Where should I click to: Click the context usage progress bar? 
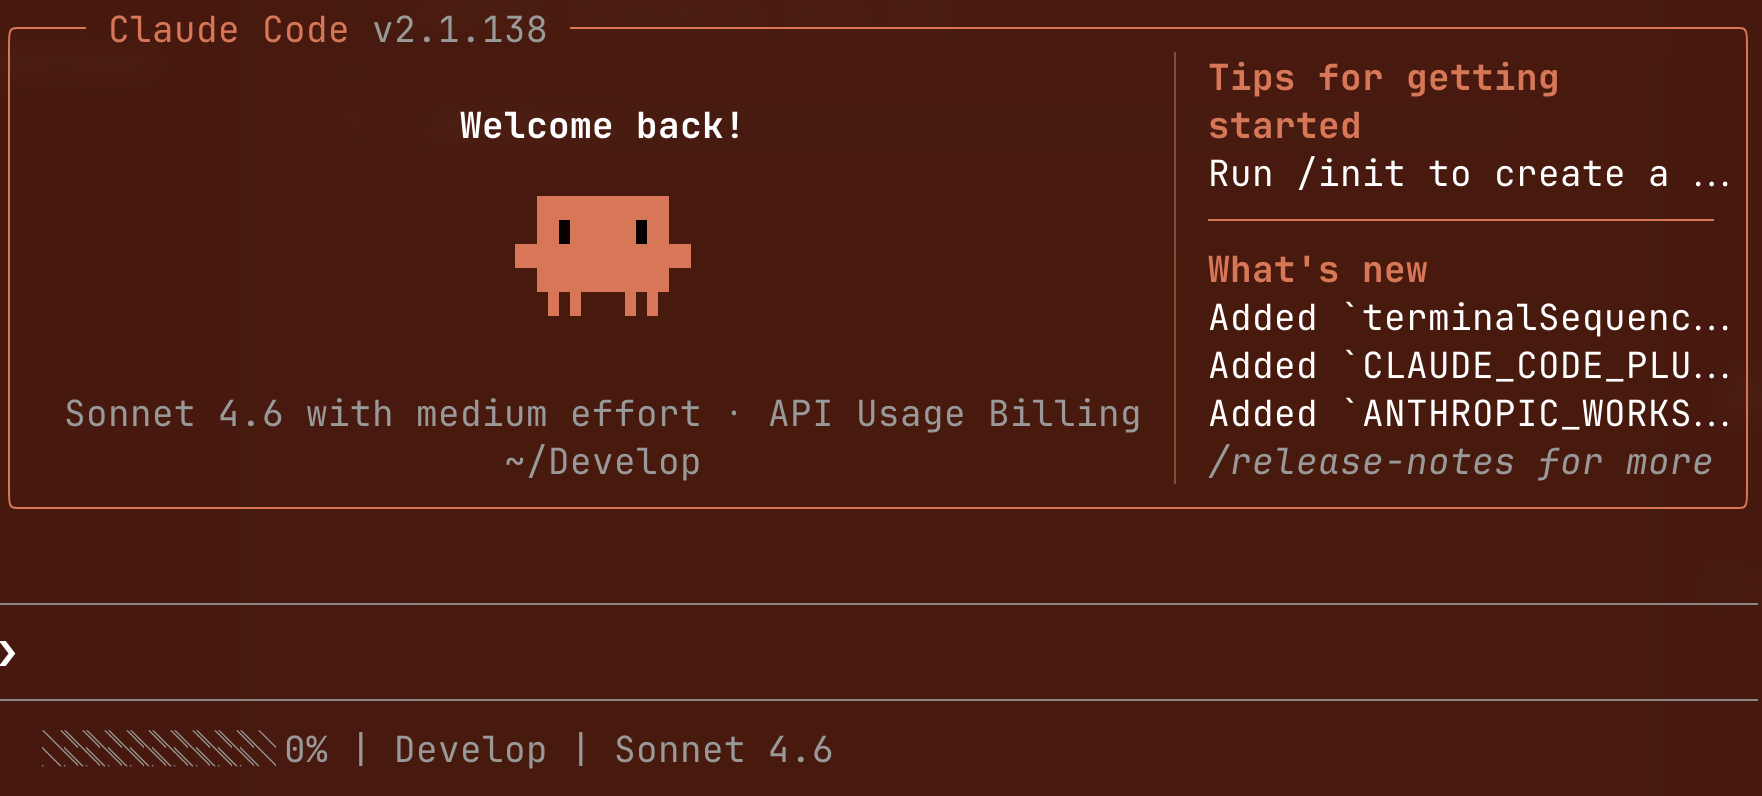pyautogui.click(x=159, y=749)
